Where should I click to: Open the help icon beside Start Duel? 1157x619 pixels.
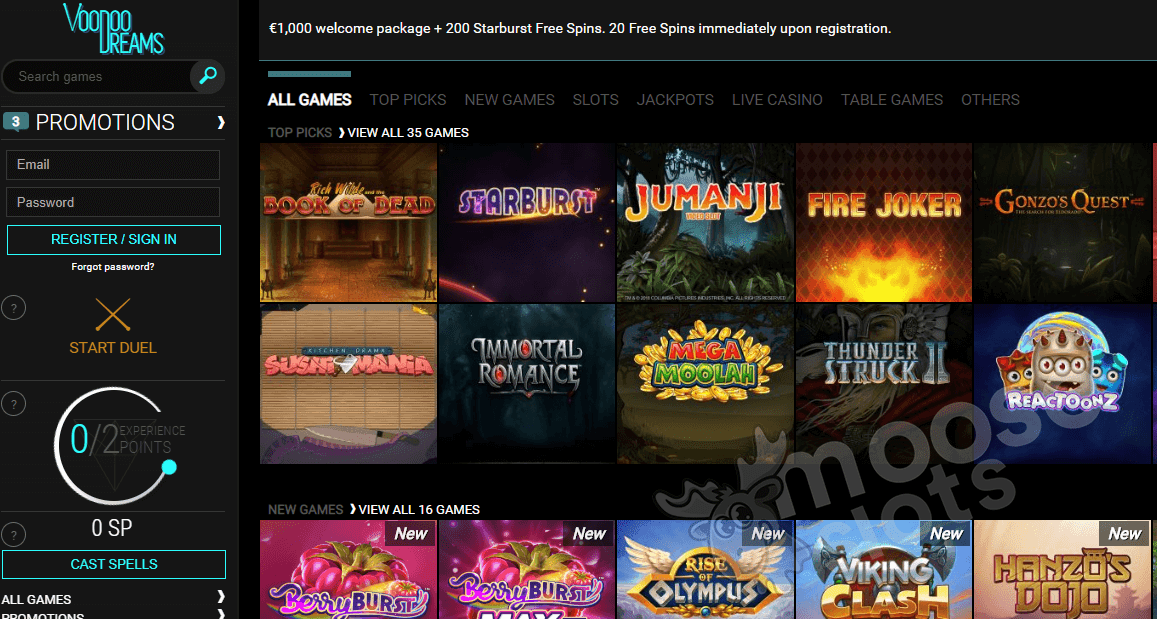(13, 308)
